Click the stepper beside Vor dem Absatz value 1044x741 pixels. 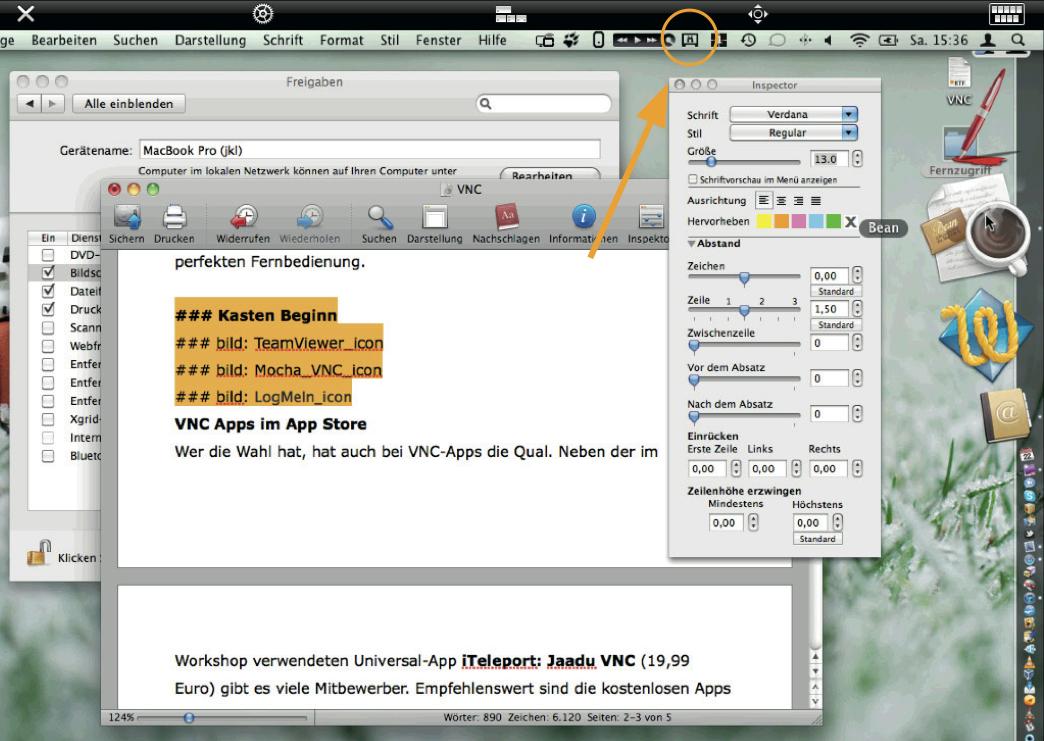click(x=857, y=378)
